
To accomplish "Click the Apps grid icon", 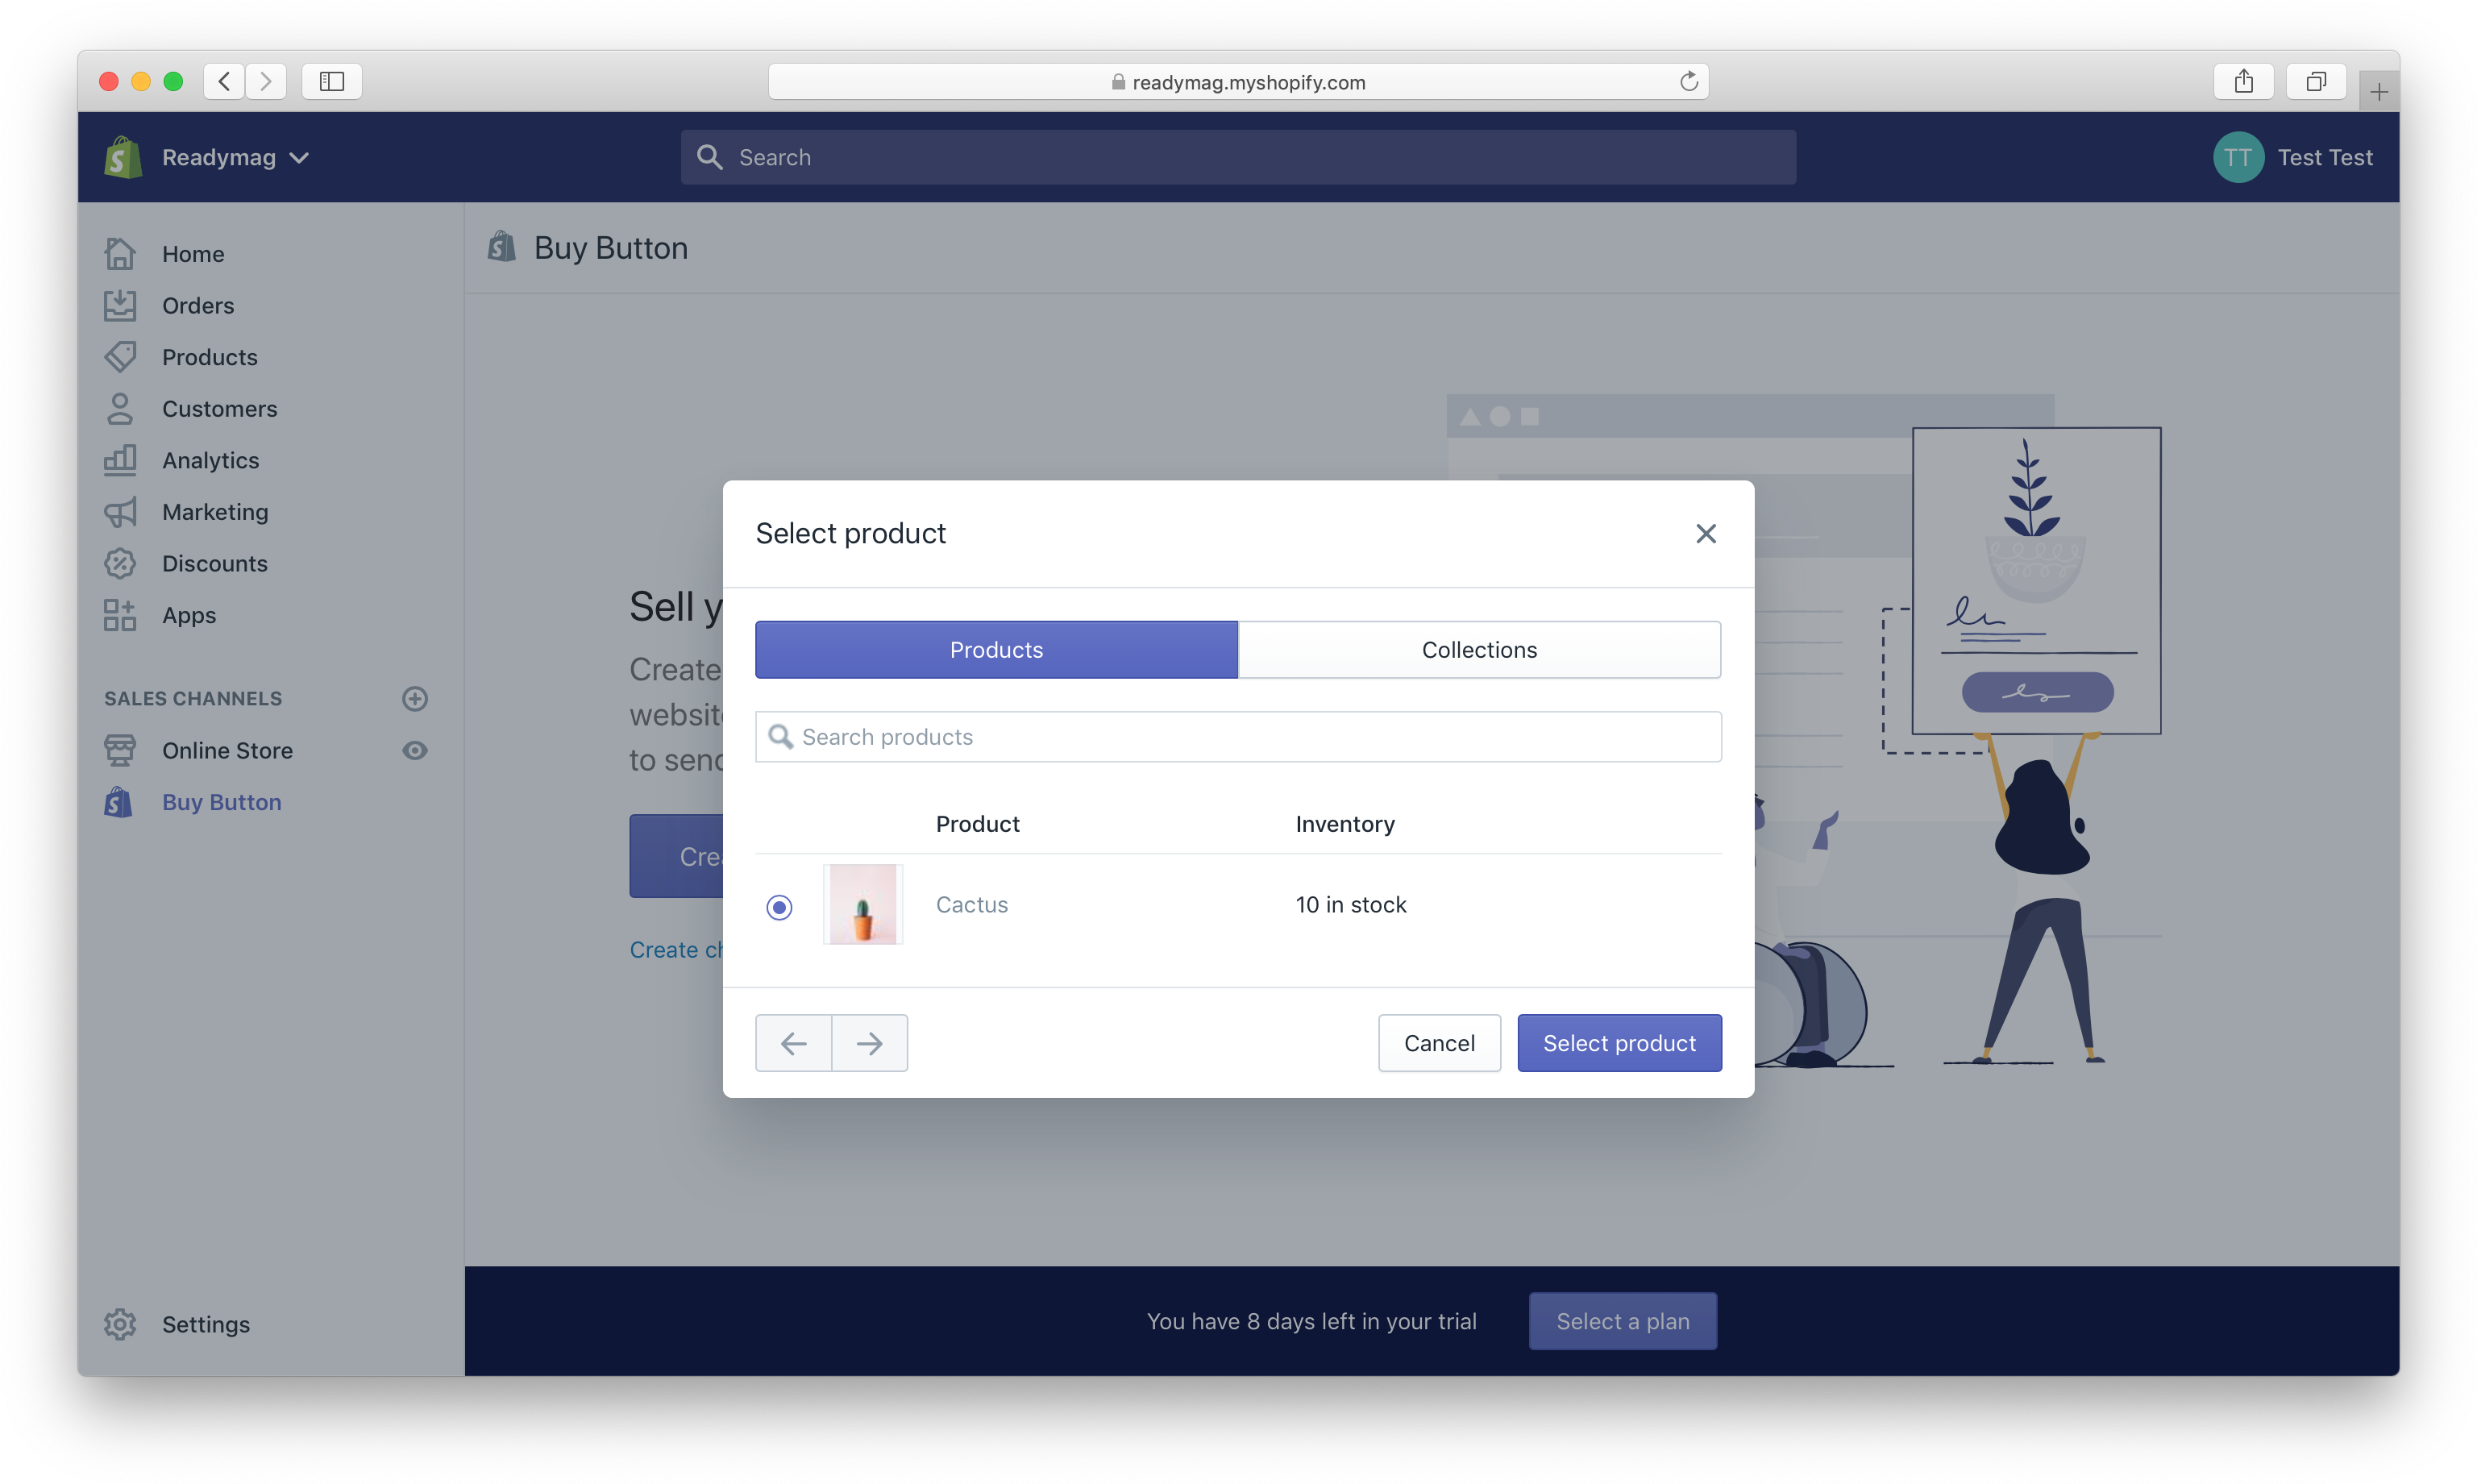I will point(120,615).
